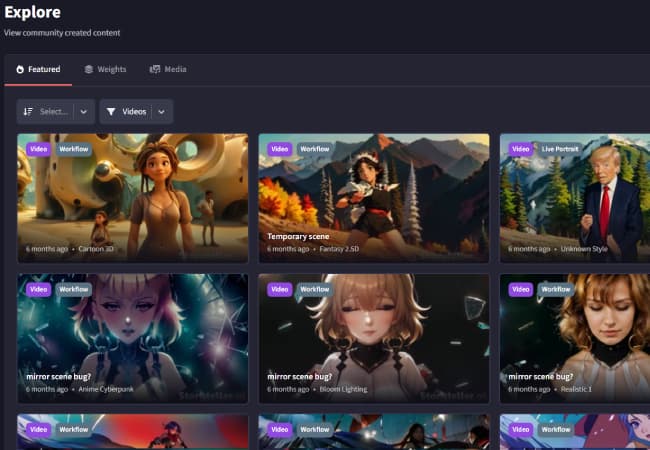
Task: Open the Realistic 1 mirror scene card
Action: [575, 338]
